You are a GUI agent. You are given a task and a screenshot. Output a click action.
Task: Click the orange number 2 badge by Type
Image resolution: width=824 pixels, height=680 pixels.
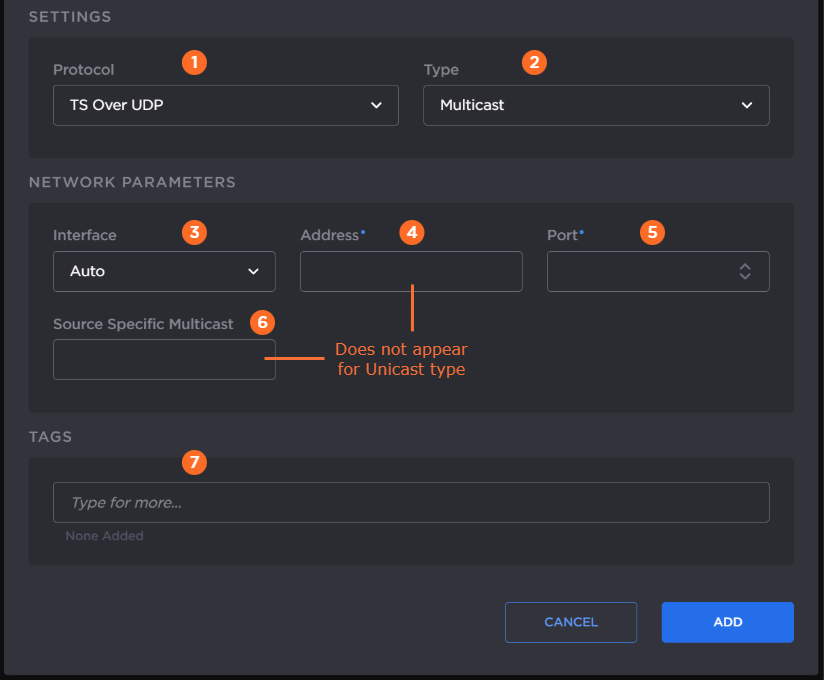click(x=535, y=62)
